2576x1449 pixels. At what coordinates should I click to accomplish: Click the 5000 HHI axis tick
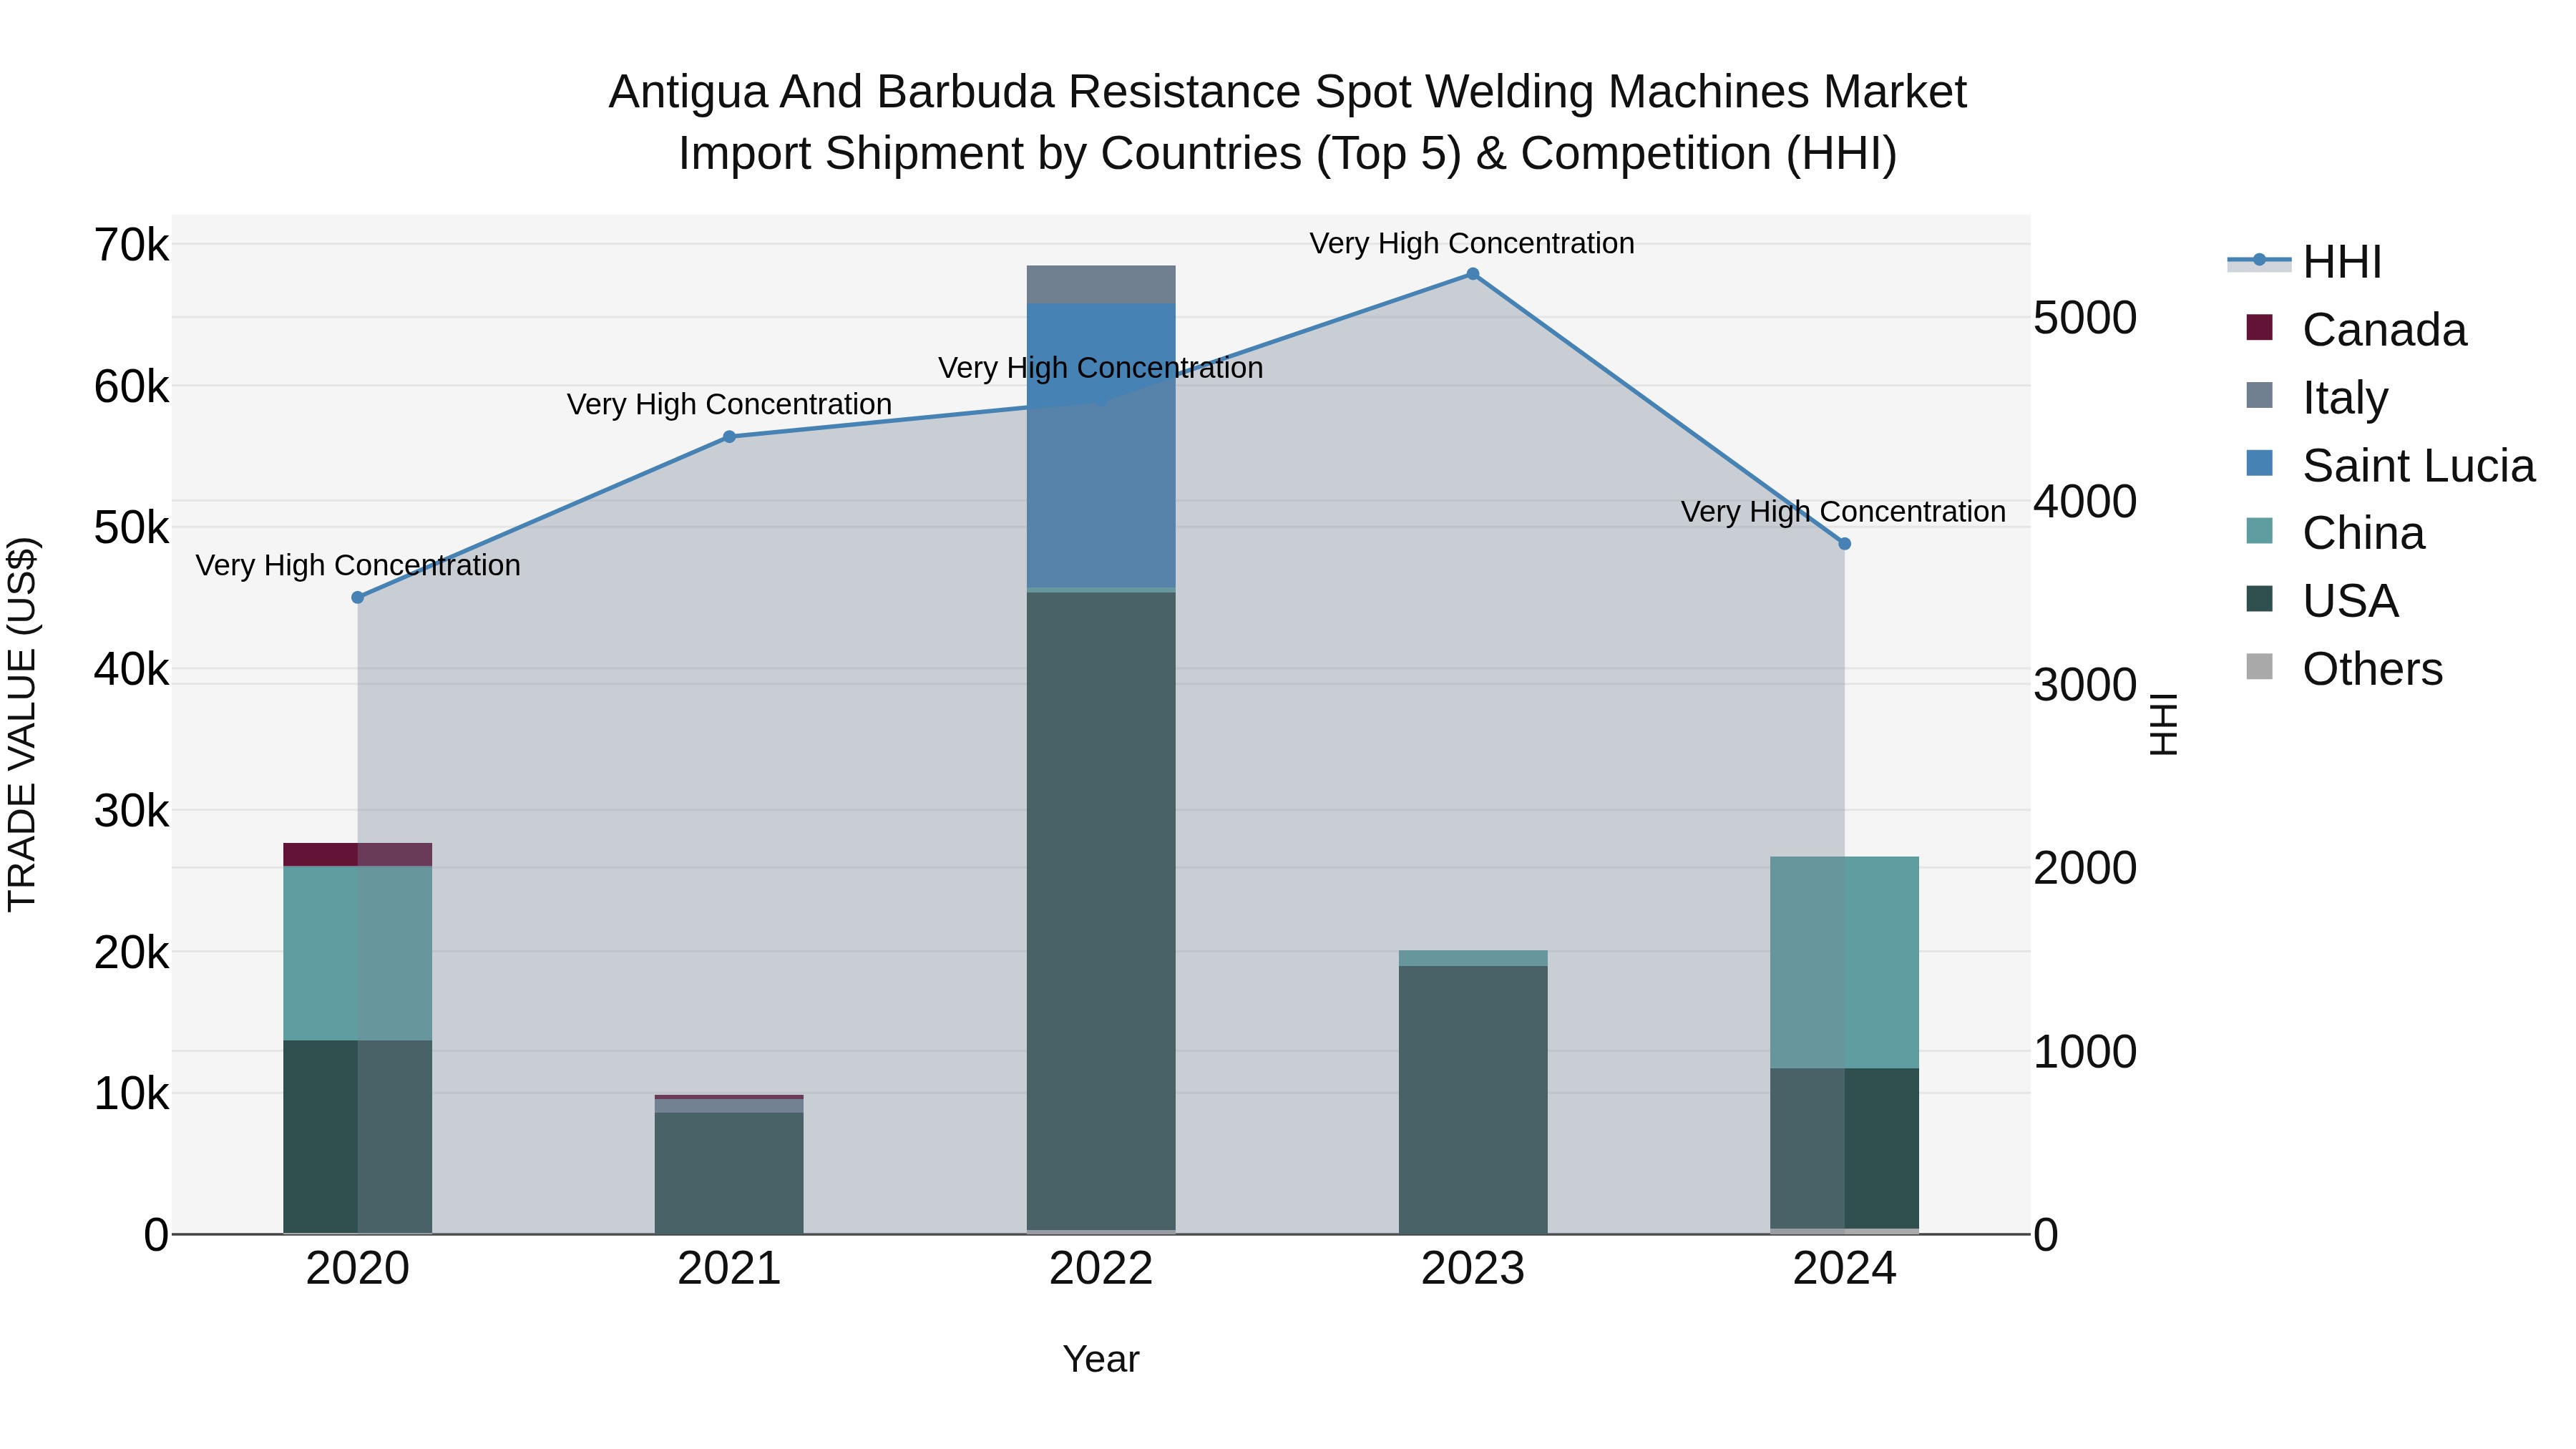[x=2086, y=318]
